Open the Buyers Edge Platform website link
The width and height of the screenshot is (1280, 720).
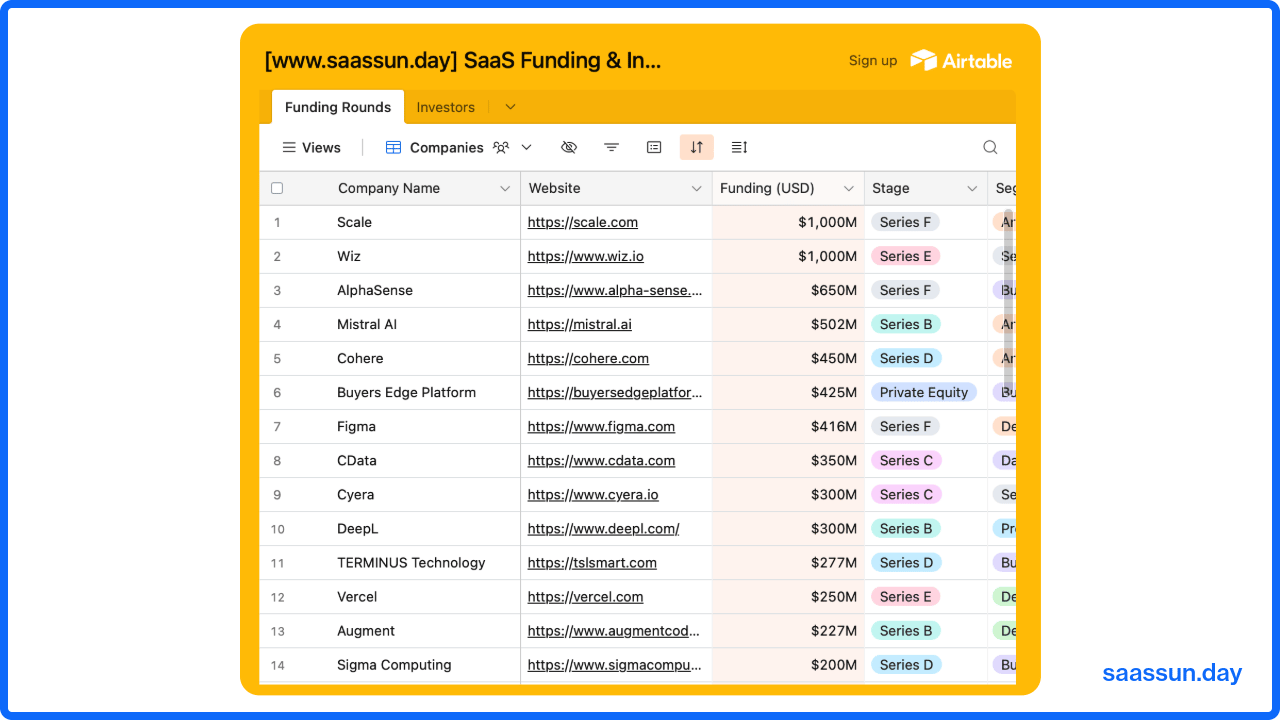[x=615, y=392]
